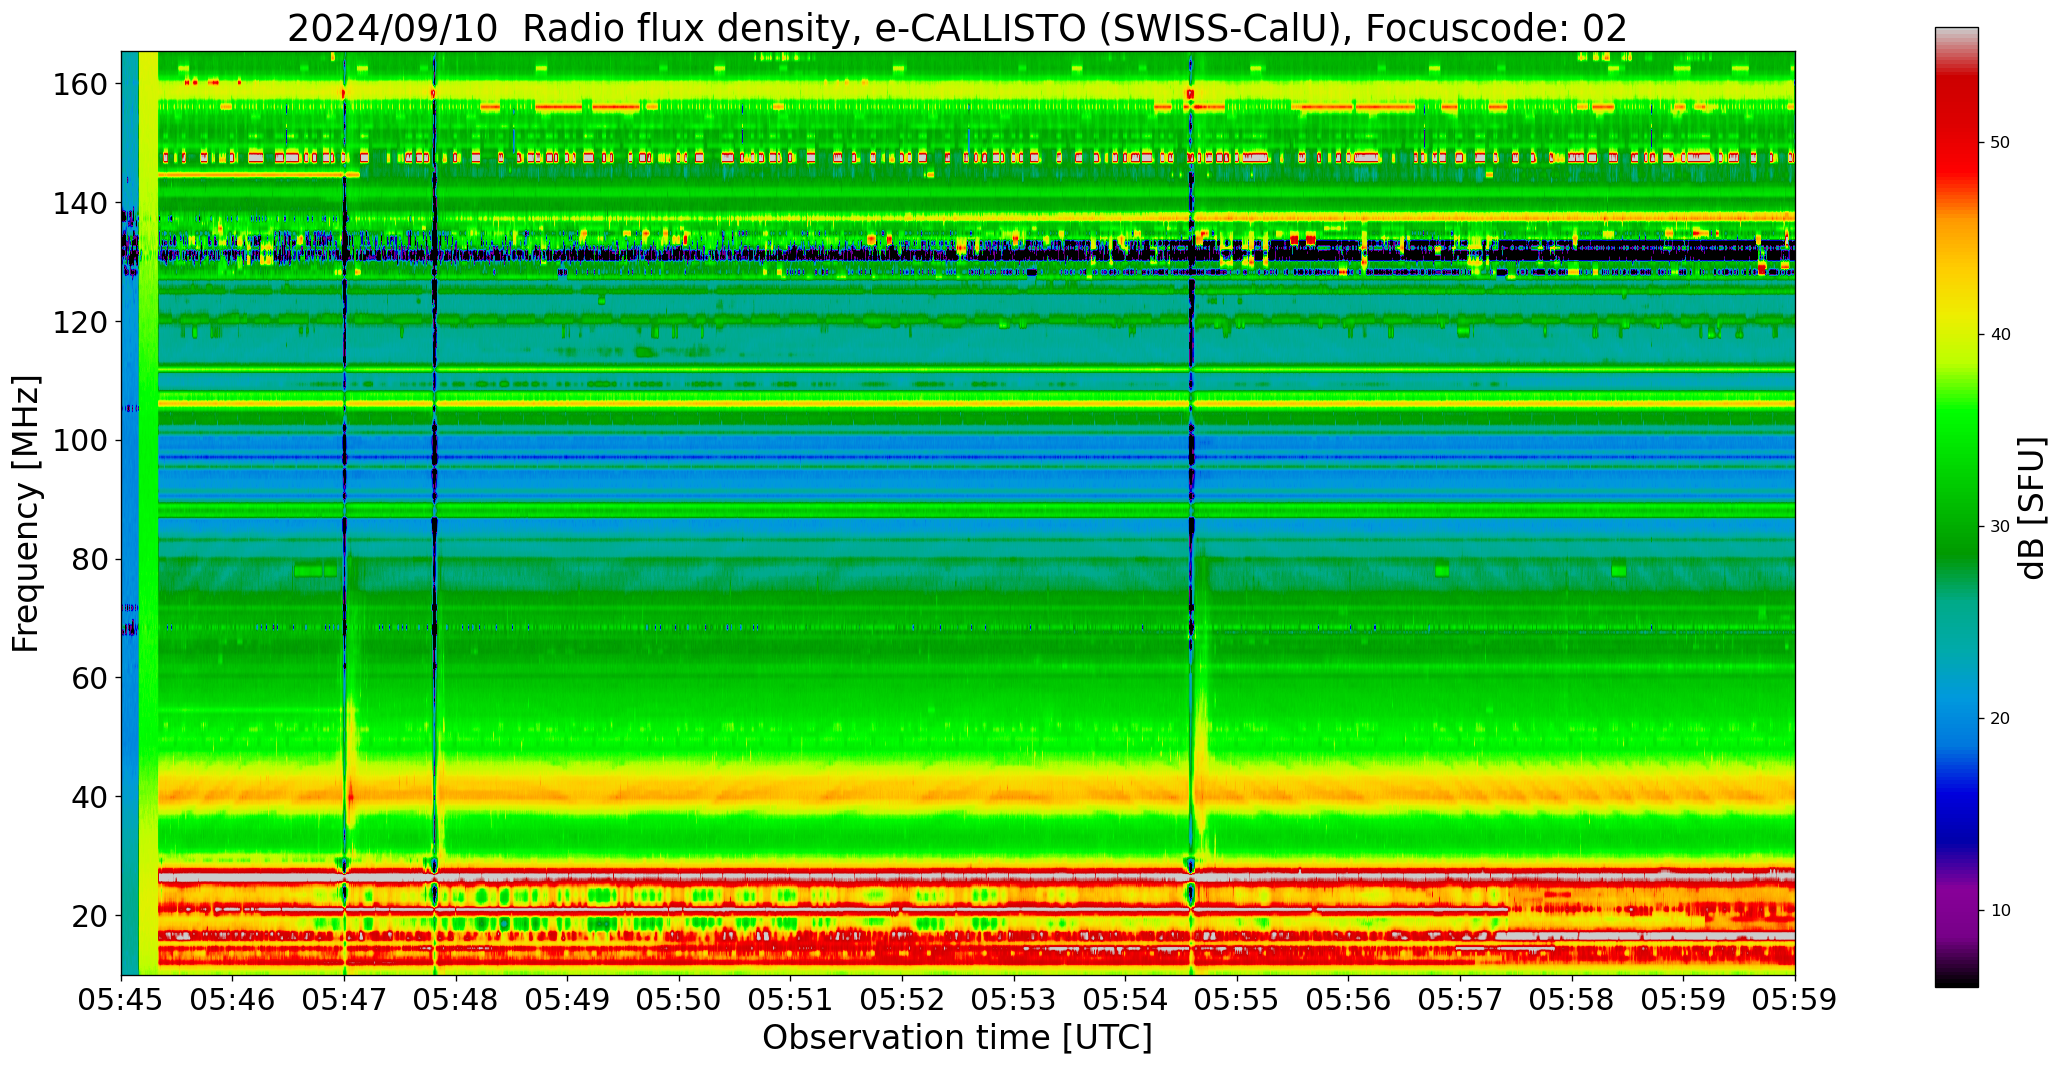The height and width of the screenshot is (1067, 2062).
Task: Click the 'Observation time [UTC]' axis label
Action: [x=957, y=1038]
